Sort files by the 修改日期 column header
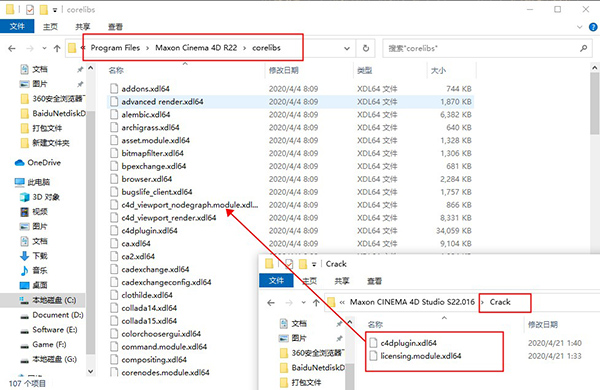Image resolution: width=600 pixels, height=390 pixels. 284,70
